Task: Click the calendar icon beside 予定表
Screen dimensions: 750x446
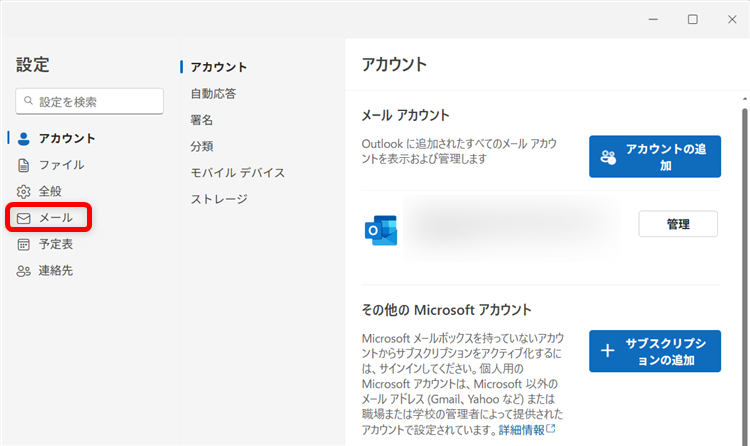Action: tap(23, 245)
